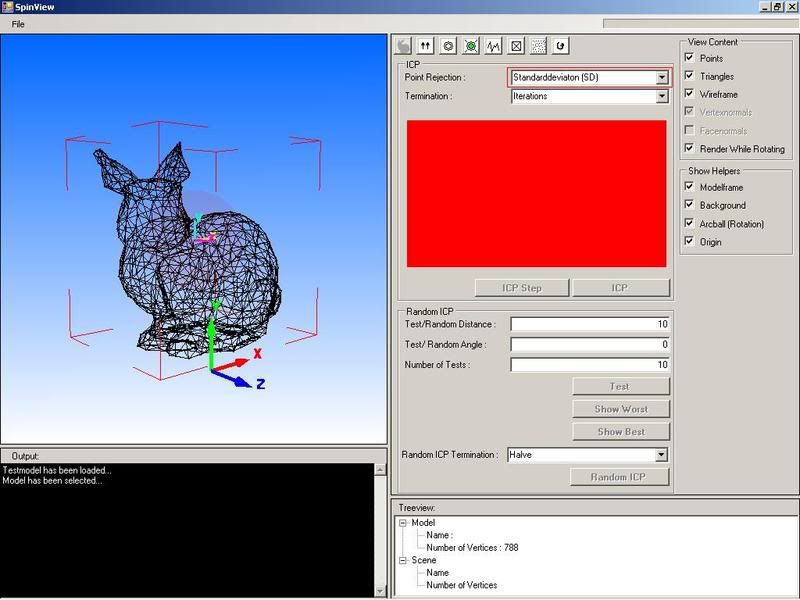This screenshot has width=800, height=600.
Task: Toggle the Triangles checkbox
Action: (689, 76)
